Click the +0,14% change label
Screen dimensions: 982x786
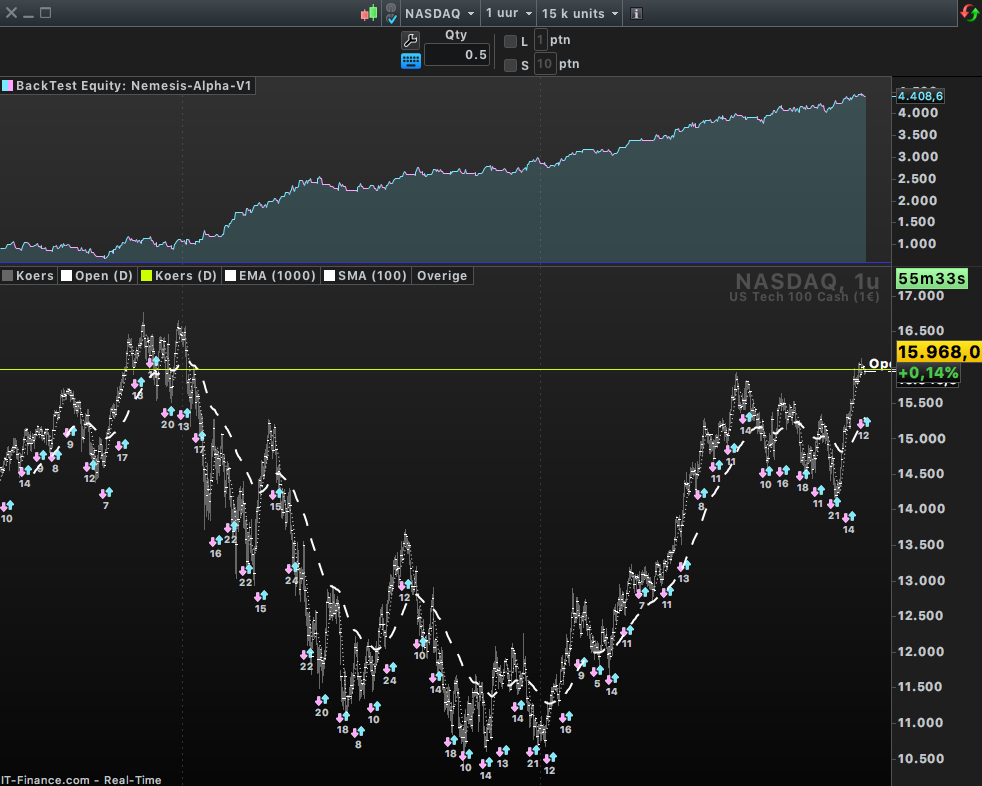928,373
